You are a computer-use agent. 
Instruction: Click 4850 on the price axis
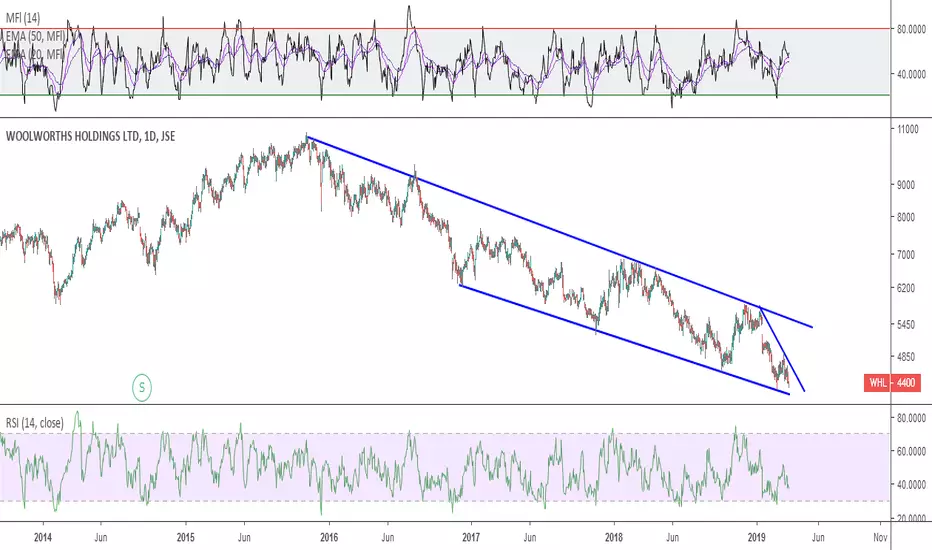[x=906, y=357]
